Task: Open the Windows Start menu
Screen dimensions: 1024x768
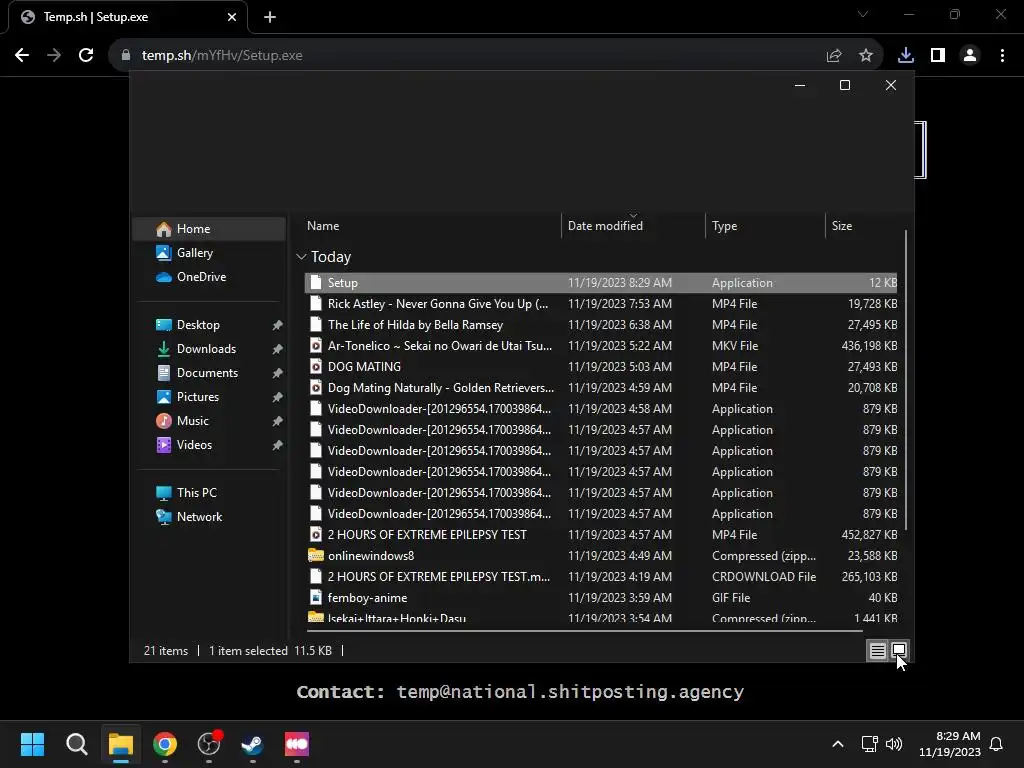Action: (x=32, y=744)
